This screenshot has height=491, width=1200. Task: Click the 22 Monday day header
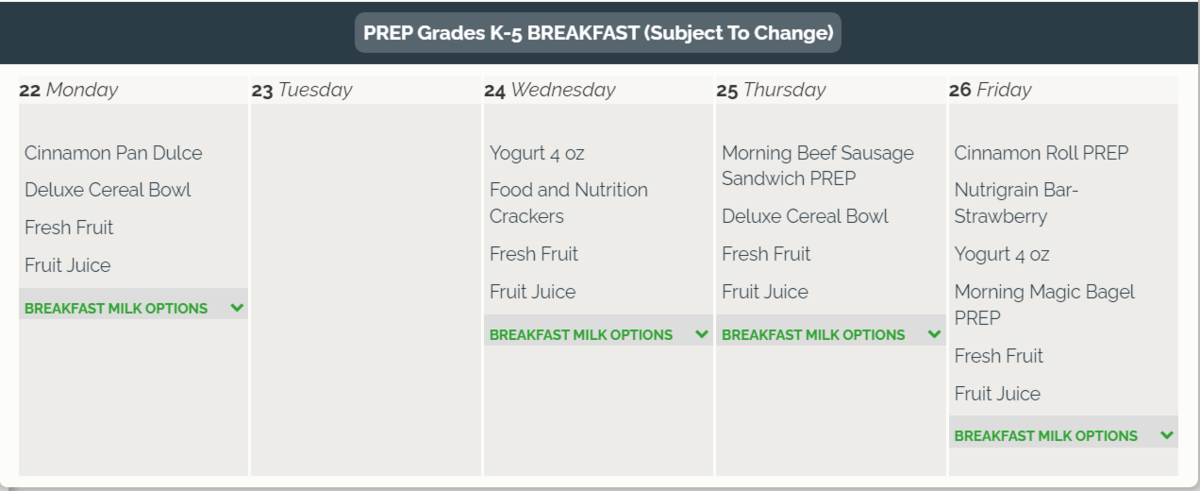tap(68, 90)
